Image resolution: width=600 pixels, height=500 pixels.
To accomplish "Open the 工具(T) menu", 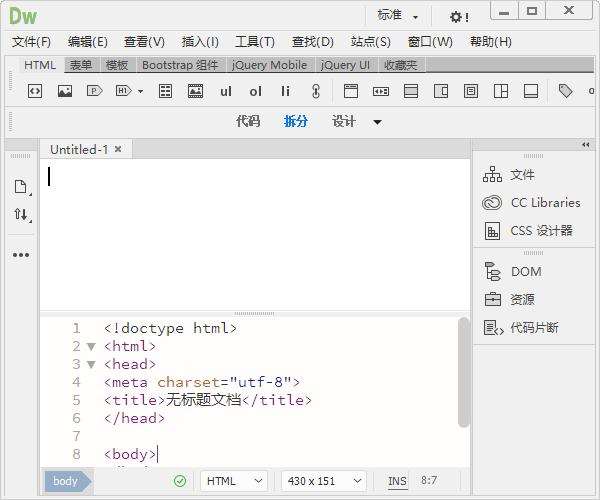I will click(255, 41).
